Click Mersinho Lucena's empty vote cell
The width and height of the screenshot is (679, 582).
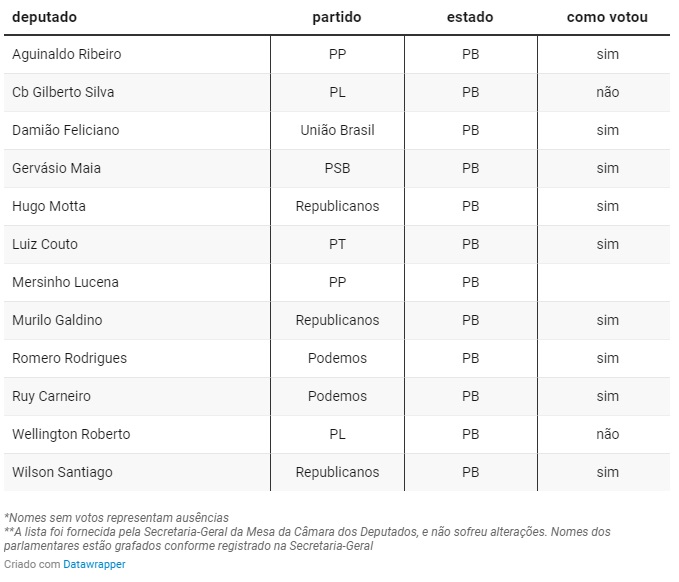point(607,282)
